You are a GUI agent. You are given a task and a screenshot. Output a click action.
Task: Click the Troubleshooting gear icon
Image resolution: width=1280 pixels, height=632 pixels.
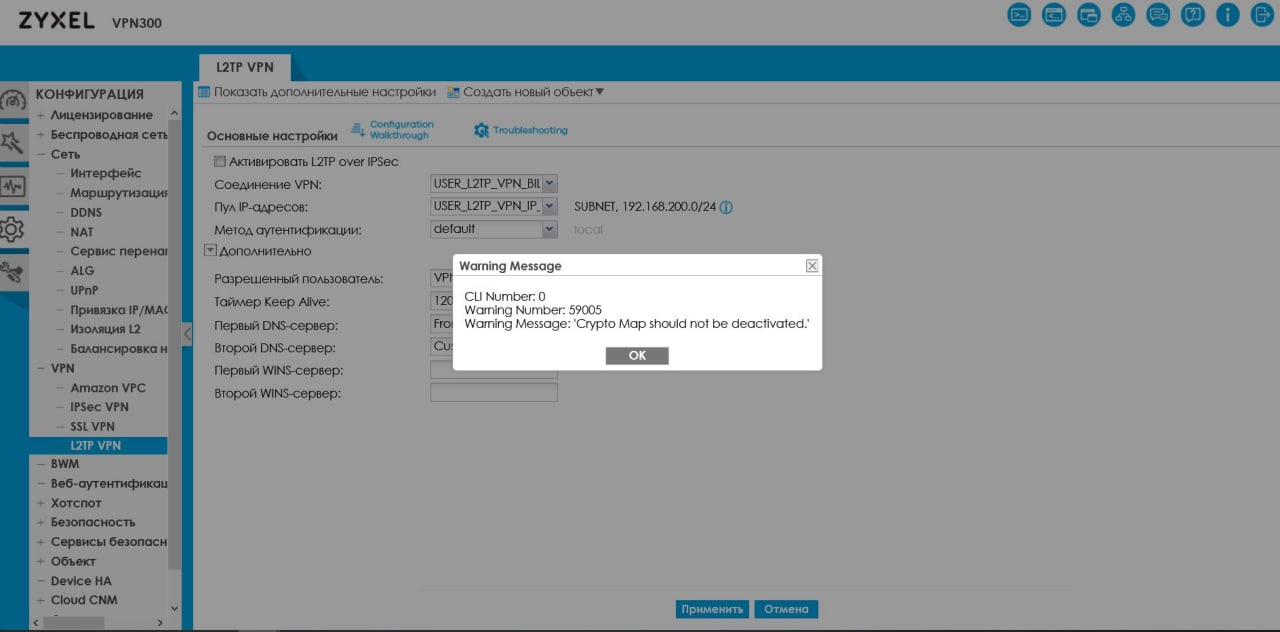(x=481, y=130)
